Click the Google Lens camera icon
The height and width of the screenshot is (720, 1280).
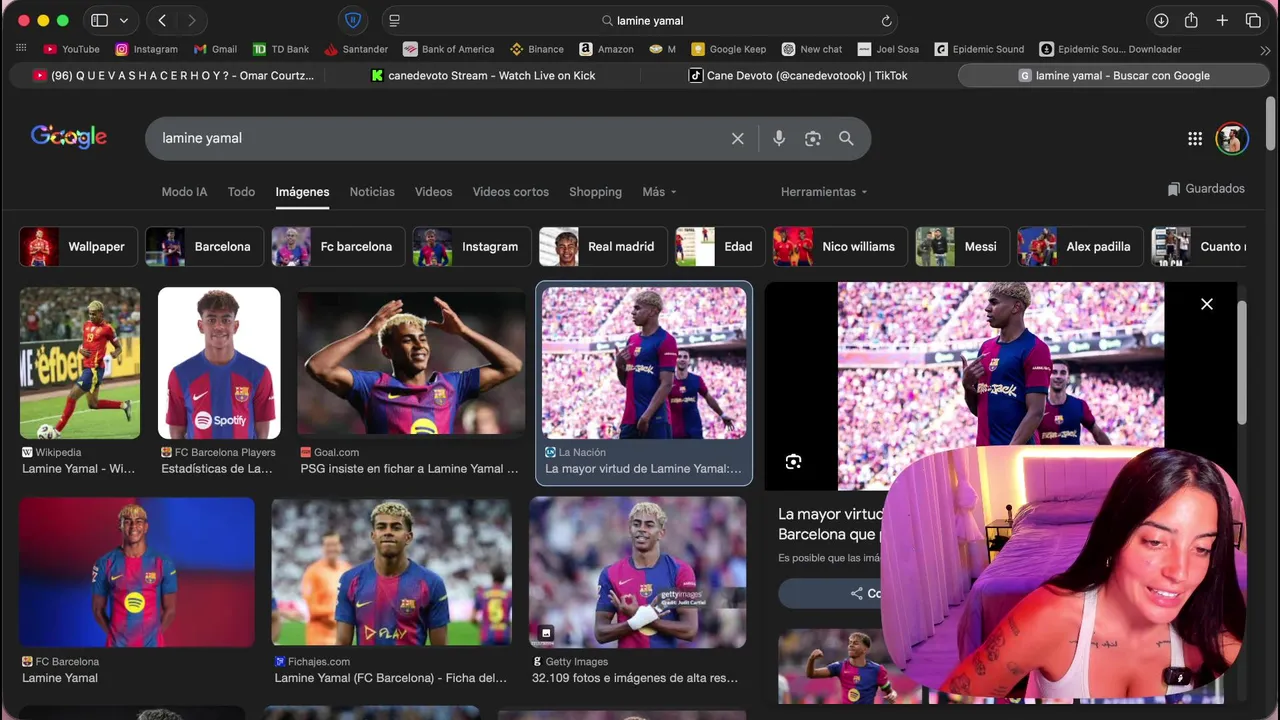click(812, 138)
